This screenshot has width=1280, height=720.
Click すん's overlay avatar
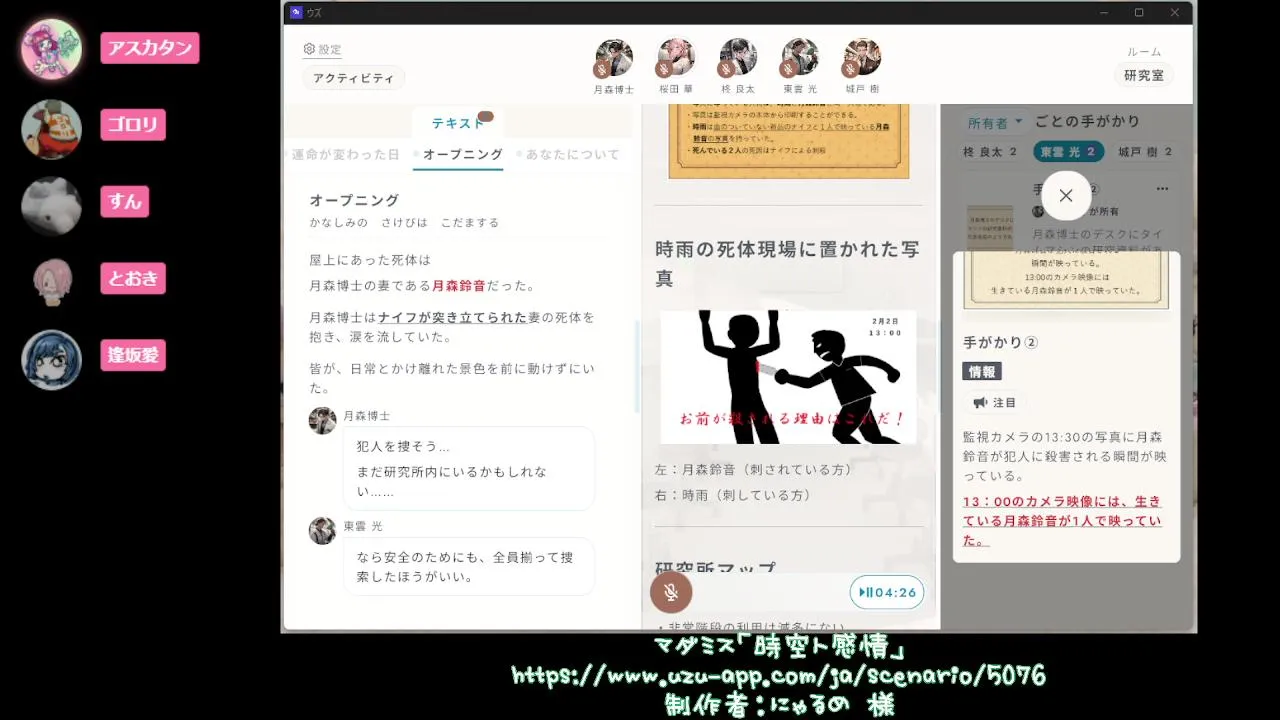click(x=51, y=206)
